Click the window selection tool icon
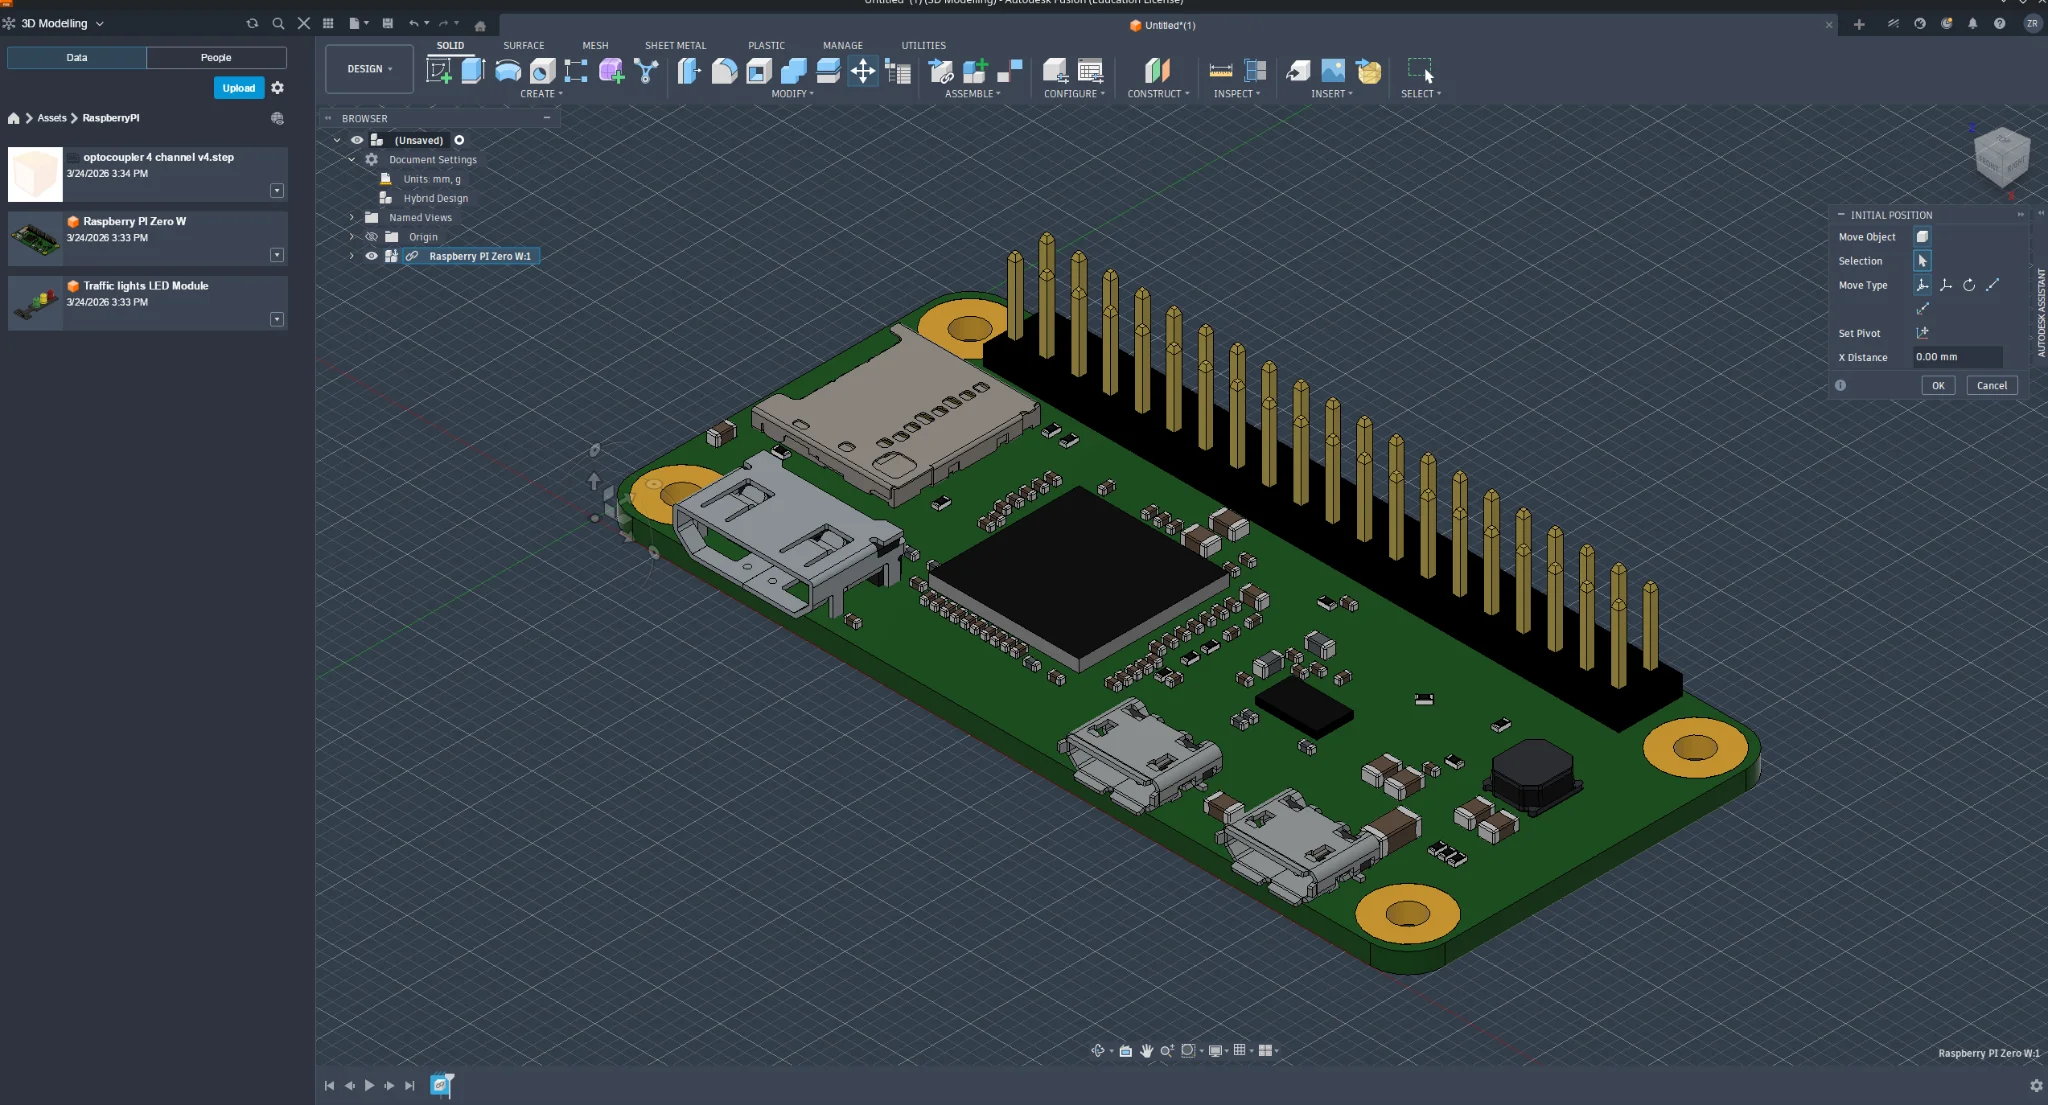Image resolution: width=2048 pixels, height=1105 pixels. point(1420,70)
